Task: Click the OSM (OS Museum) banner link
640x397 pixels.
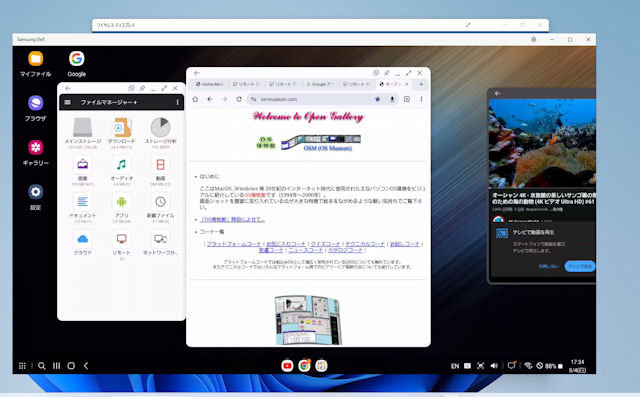Action: point(321,143)
